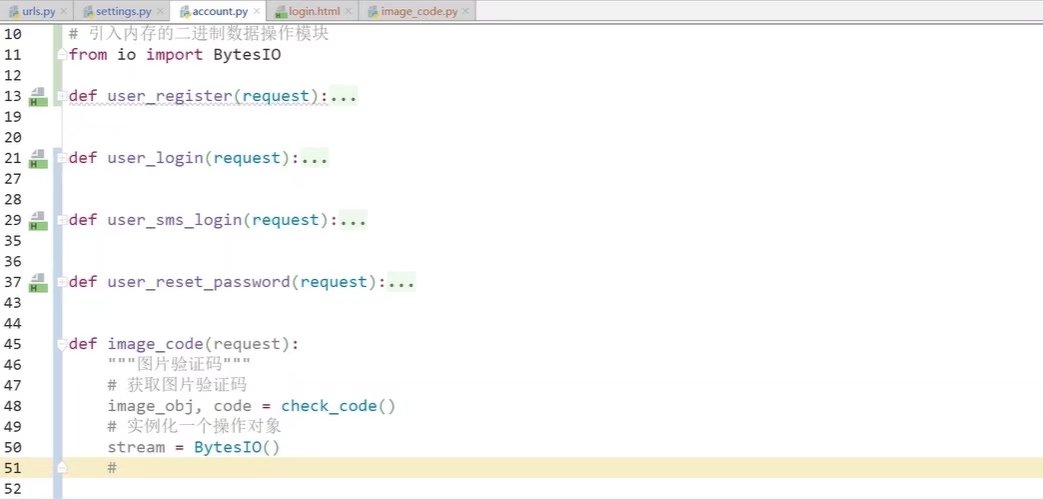
Task: Close the settings.py tab
Action: pos(160,11)
